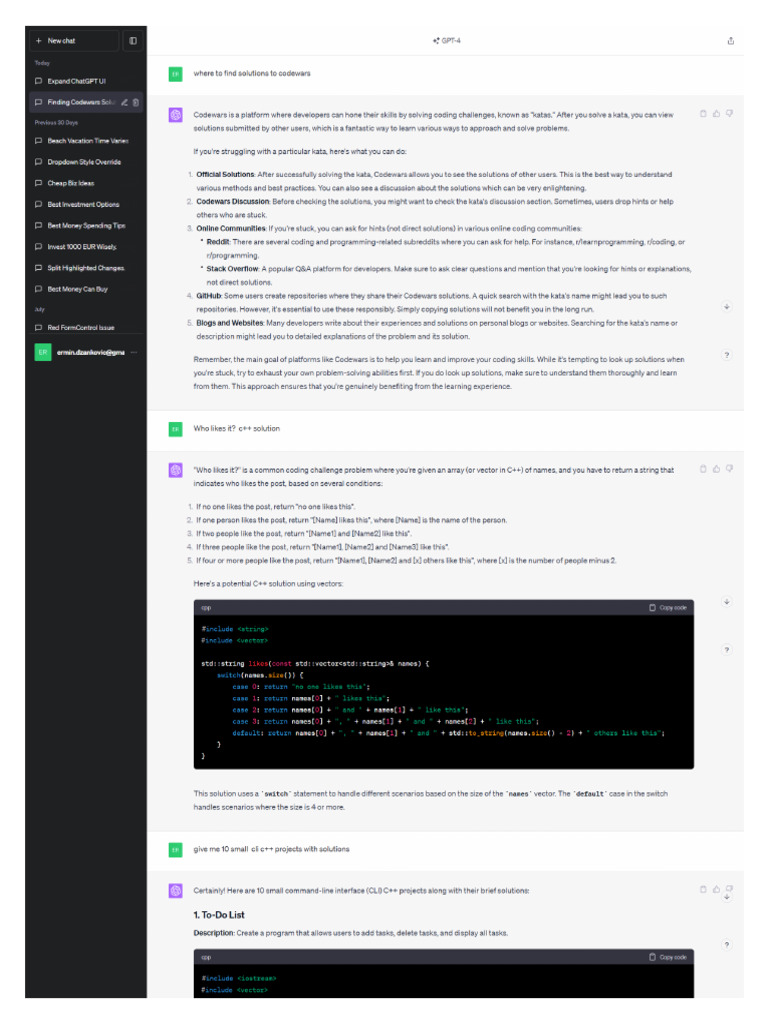The height and width of the screenshot is (1024, 768).
Task: Click 'switch(names.size())' in the code block
Action: (x=260, y=675)
